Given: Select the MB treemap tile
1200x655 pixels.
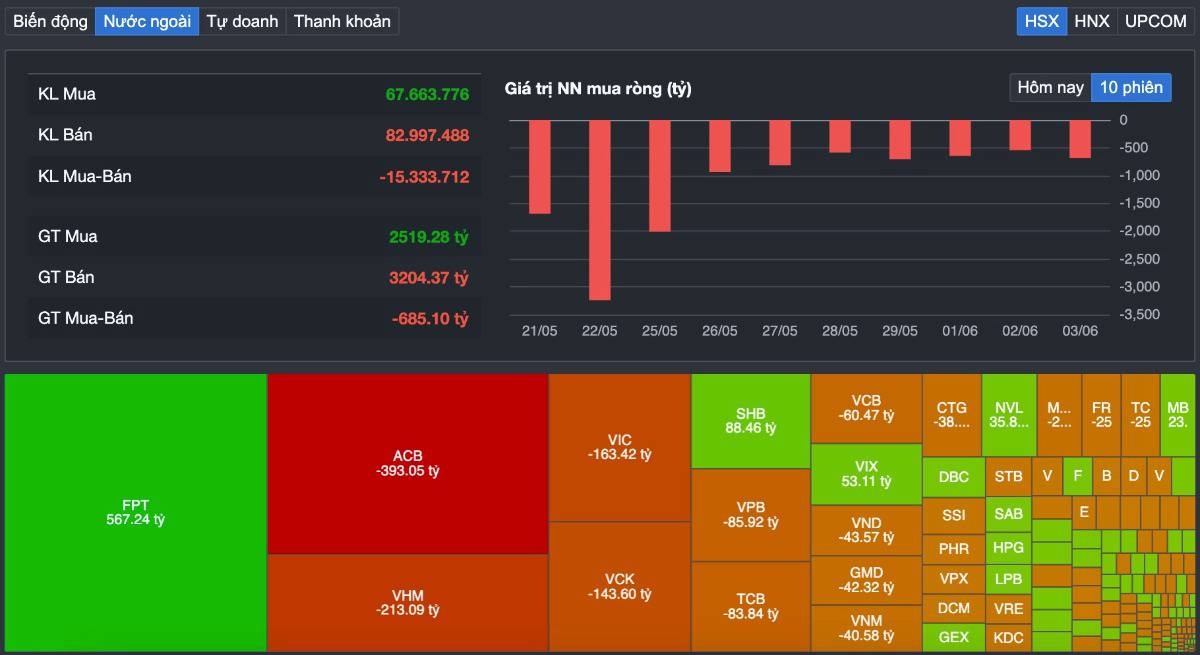Looking at the screenshot, I should pos(1178,415).
